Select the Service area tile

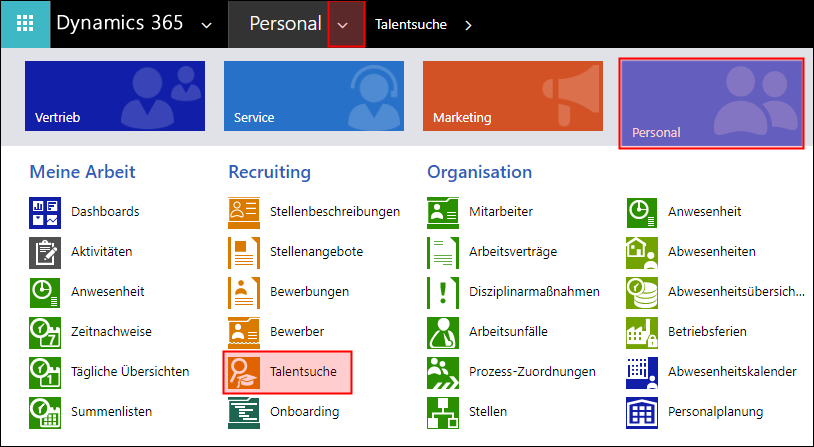coord(314,96)
